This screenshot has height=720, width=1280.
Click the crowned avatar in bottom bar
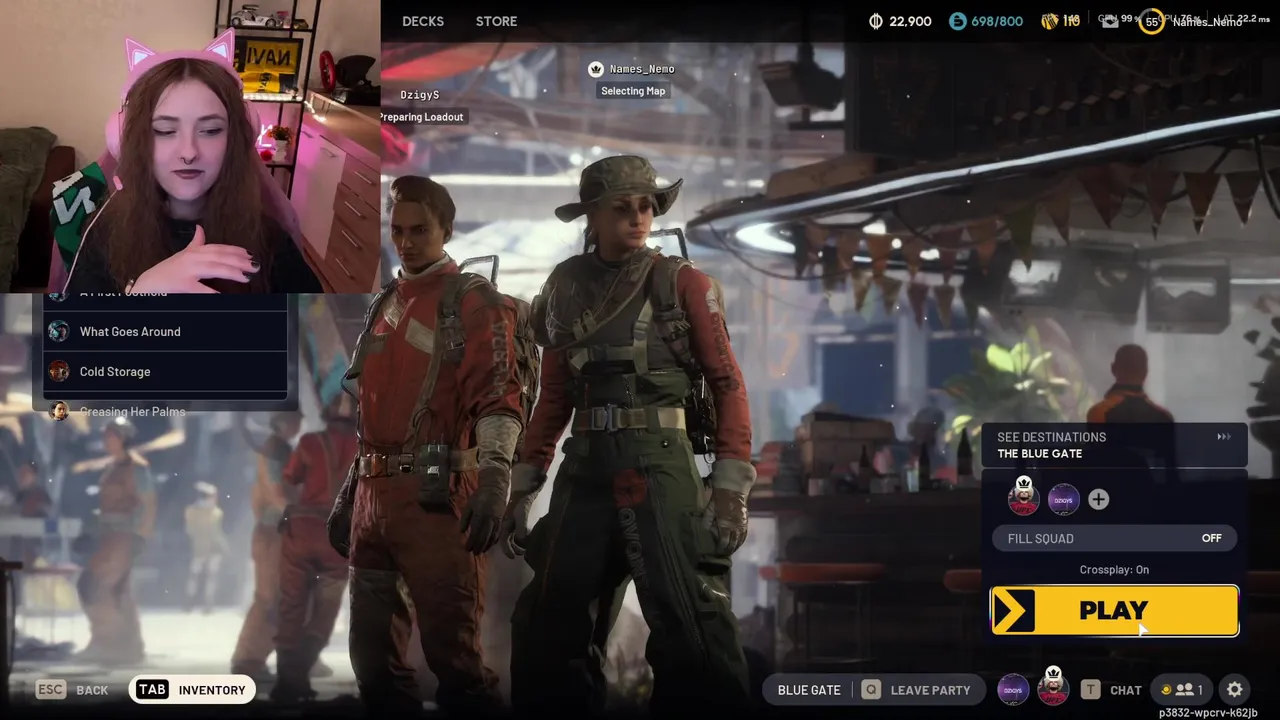coord(1052,687)
